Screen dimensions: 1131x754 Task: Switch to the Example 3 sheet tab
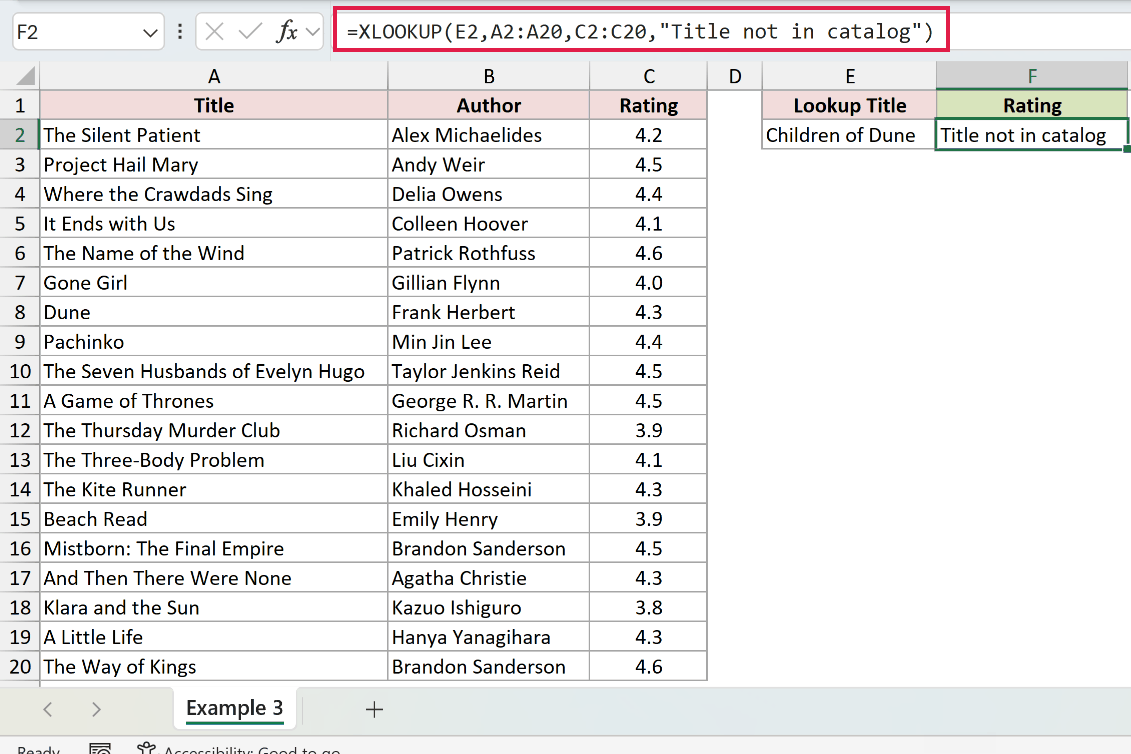point(234,709)
